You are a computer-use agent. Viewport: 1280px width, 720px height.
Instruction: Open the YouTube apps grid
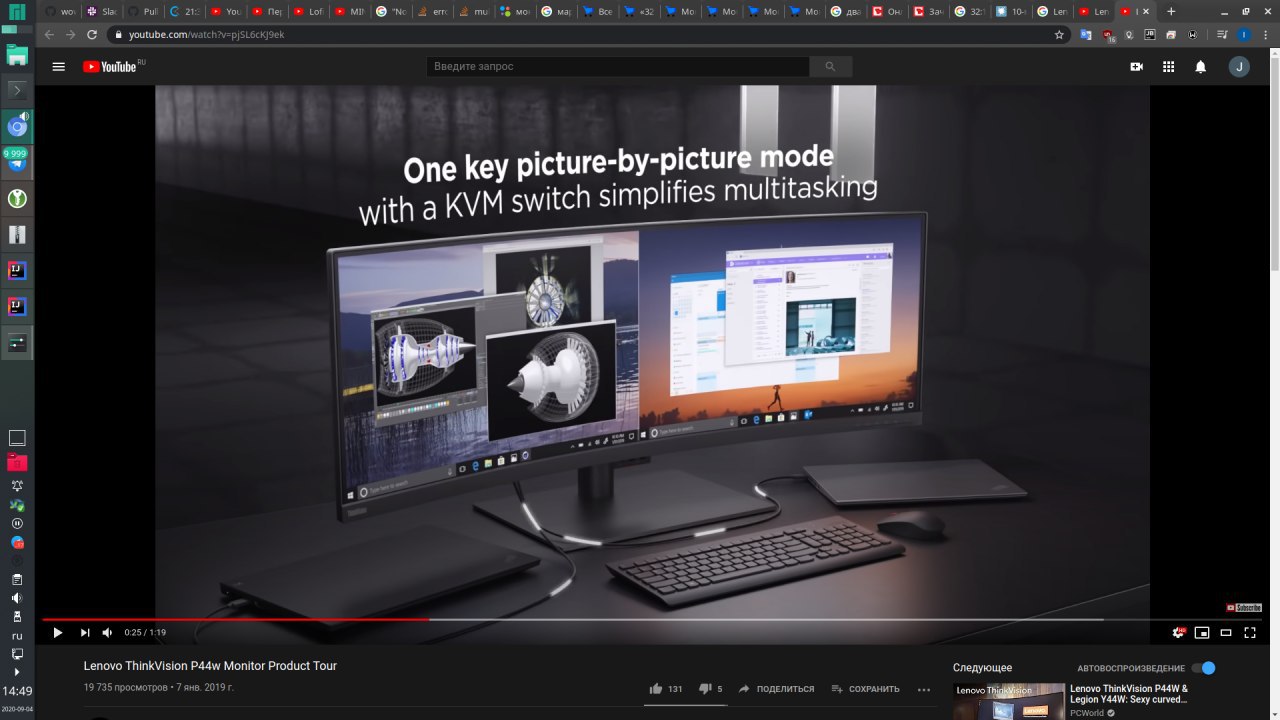click(x=1168, y=66)
